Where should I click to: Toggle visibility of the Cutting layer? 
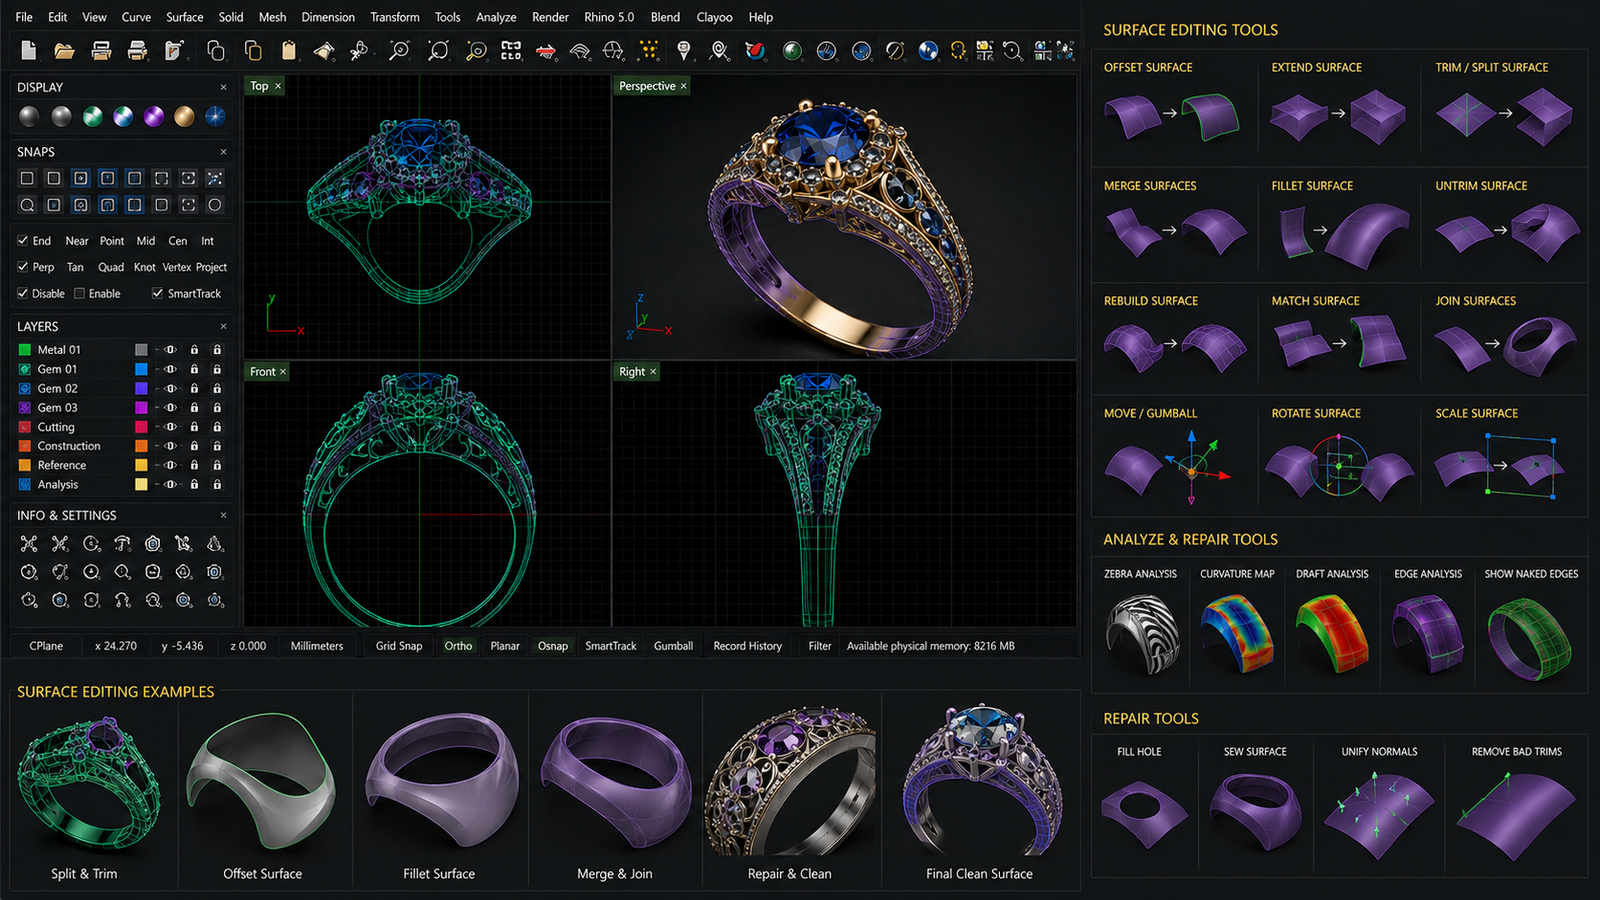coord(171,427)
